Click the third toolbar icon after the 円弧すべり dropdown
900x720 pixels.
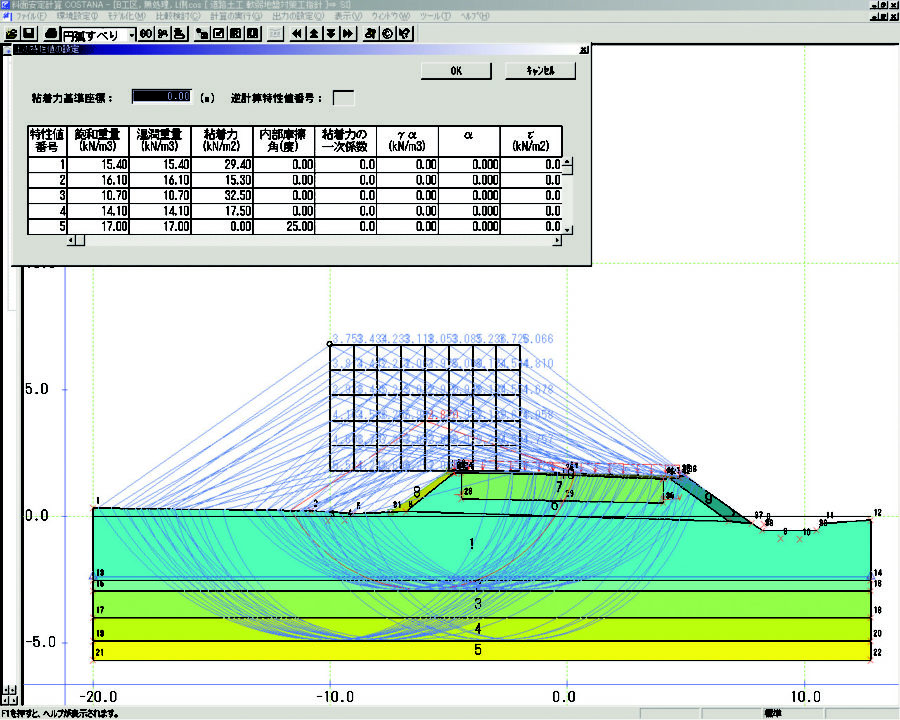(x=180, y=34)
